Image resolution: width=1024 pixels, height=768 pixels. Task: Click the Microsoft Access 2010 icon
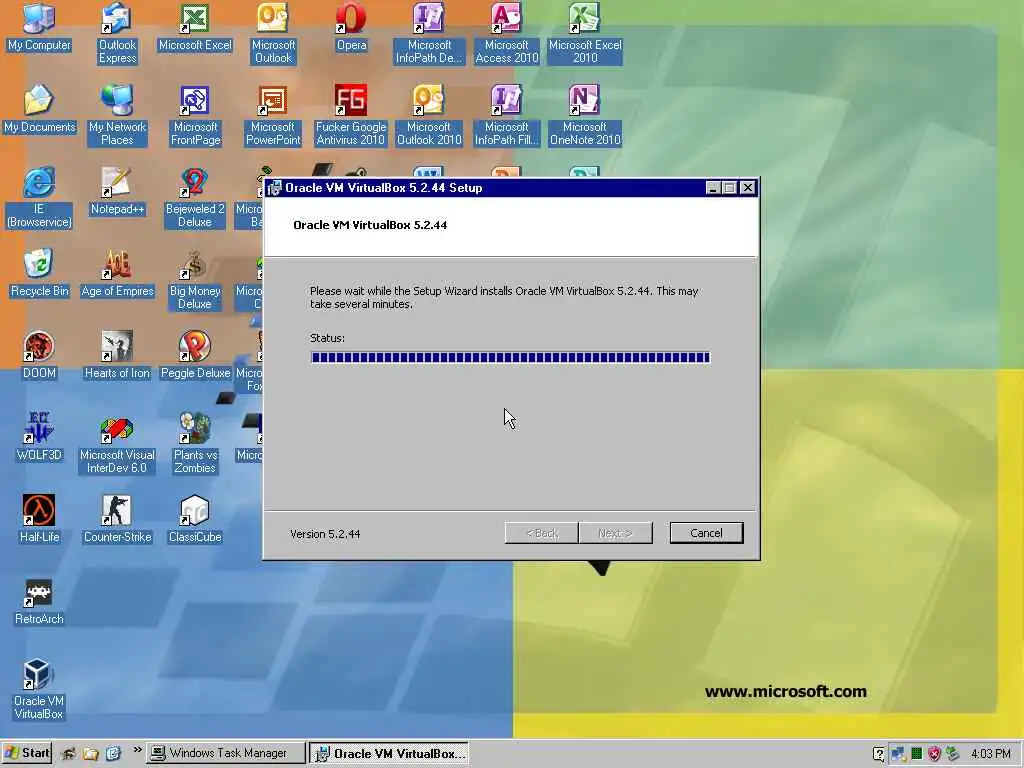coord(507,33)
